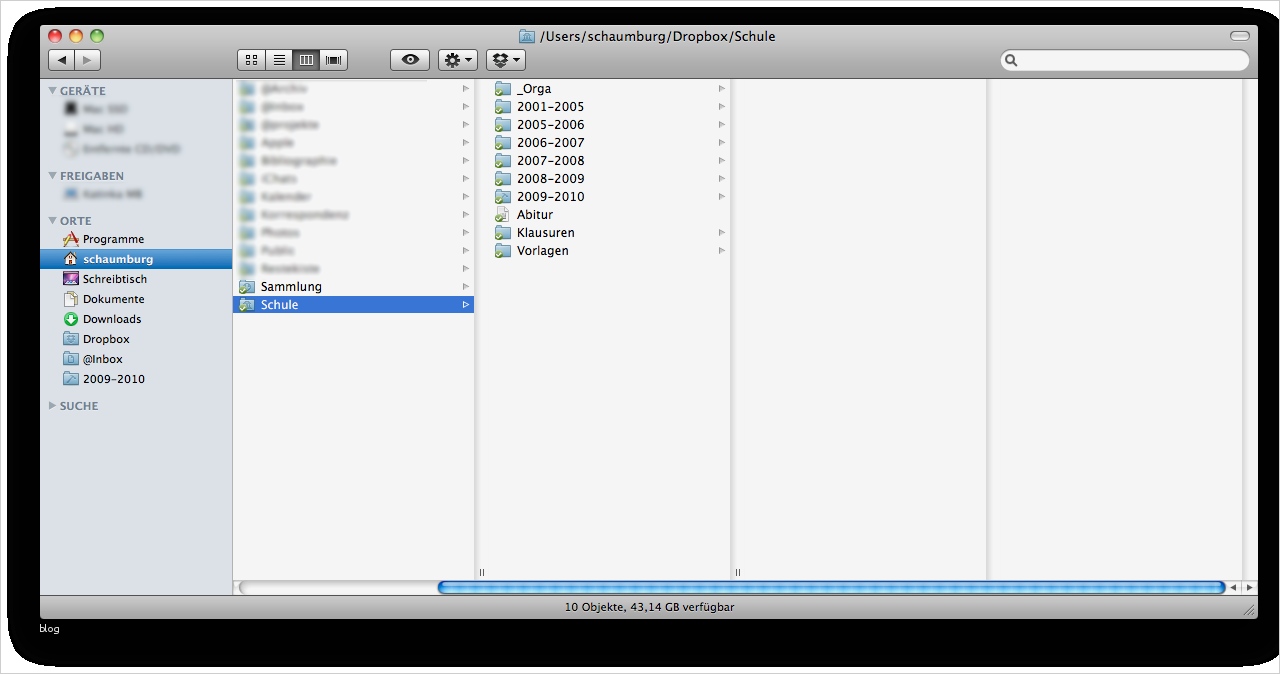1280x674 pixels.
Task: Open the Dropbox toolbar menu
Action: (506, 60)
